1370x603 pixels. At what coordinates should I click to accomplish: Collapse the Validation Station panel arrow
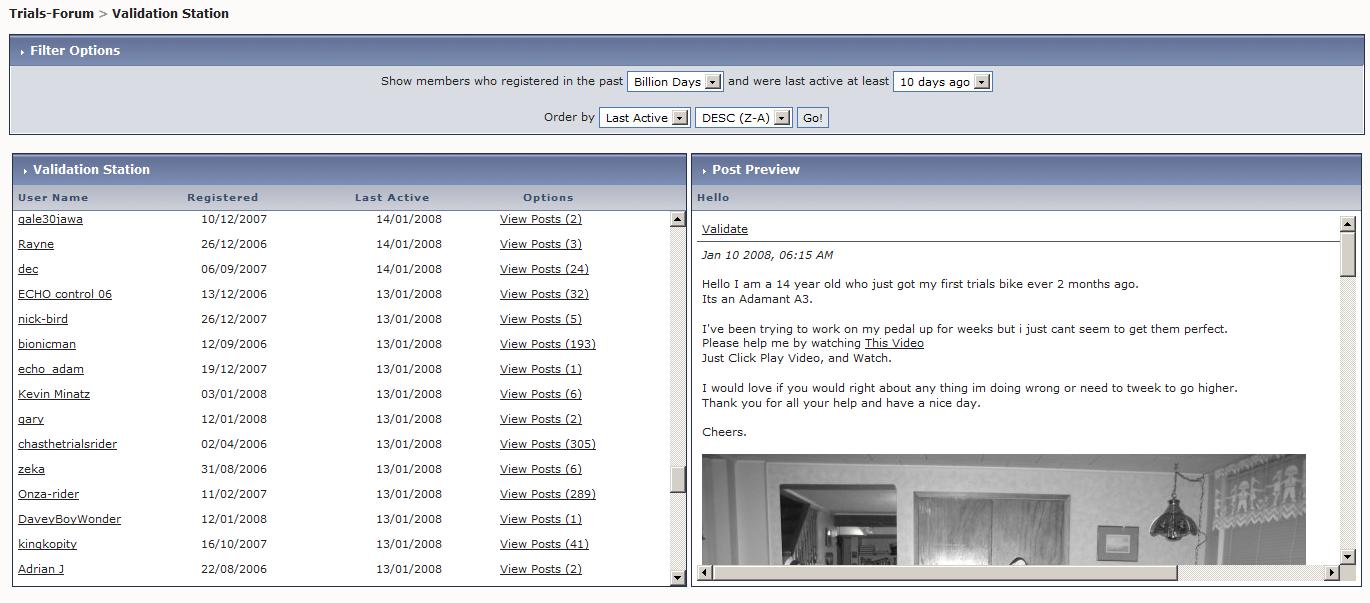coord(25,171)
